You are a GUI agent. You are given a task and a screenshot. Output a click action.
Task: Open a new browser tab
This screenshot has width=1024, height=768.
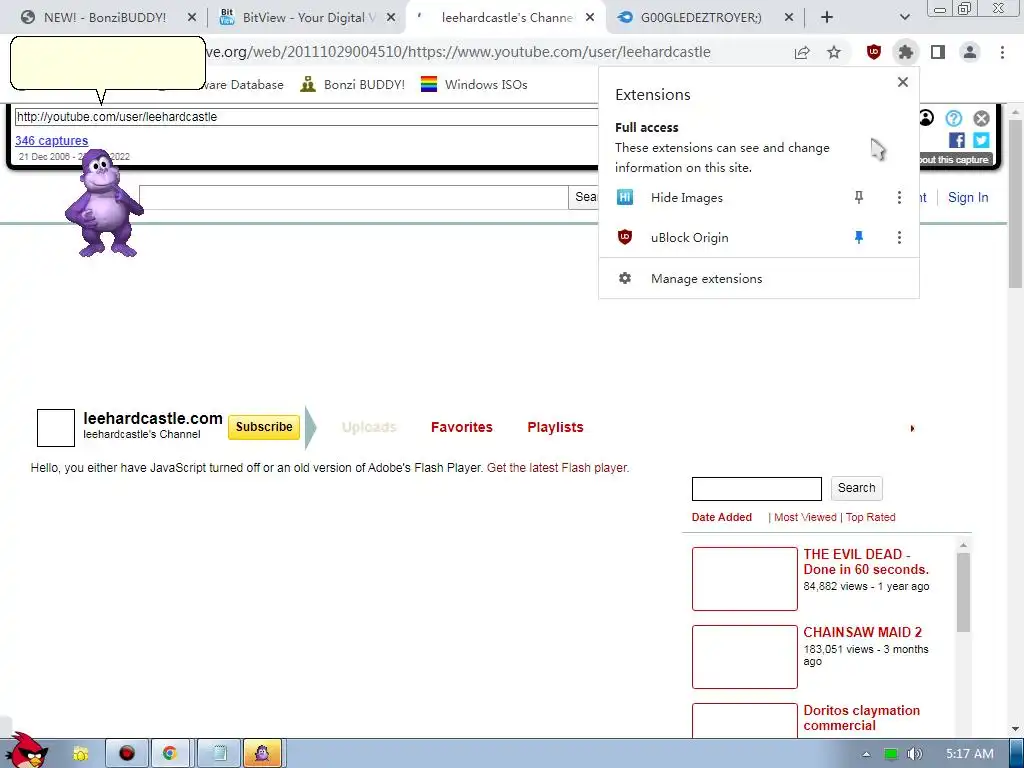pyautogui.click(x=827, y=18)
